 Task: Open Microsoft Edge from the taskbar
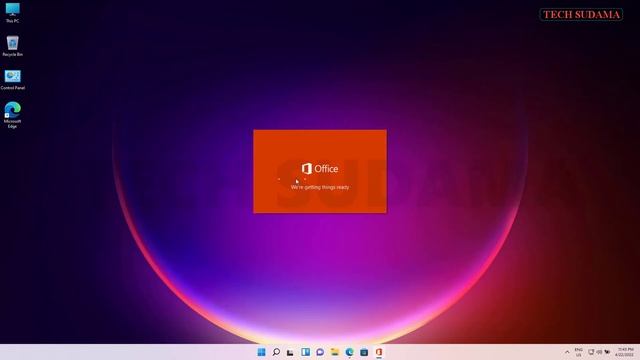[349, 352]
